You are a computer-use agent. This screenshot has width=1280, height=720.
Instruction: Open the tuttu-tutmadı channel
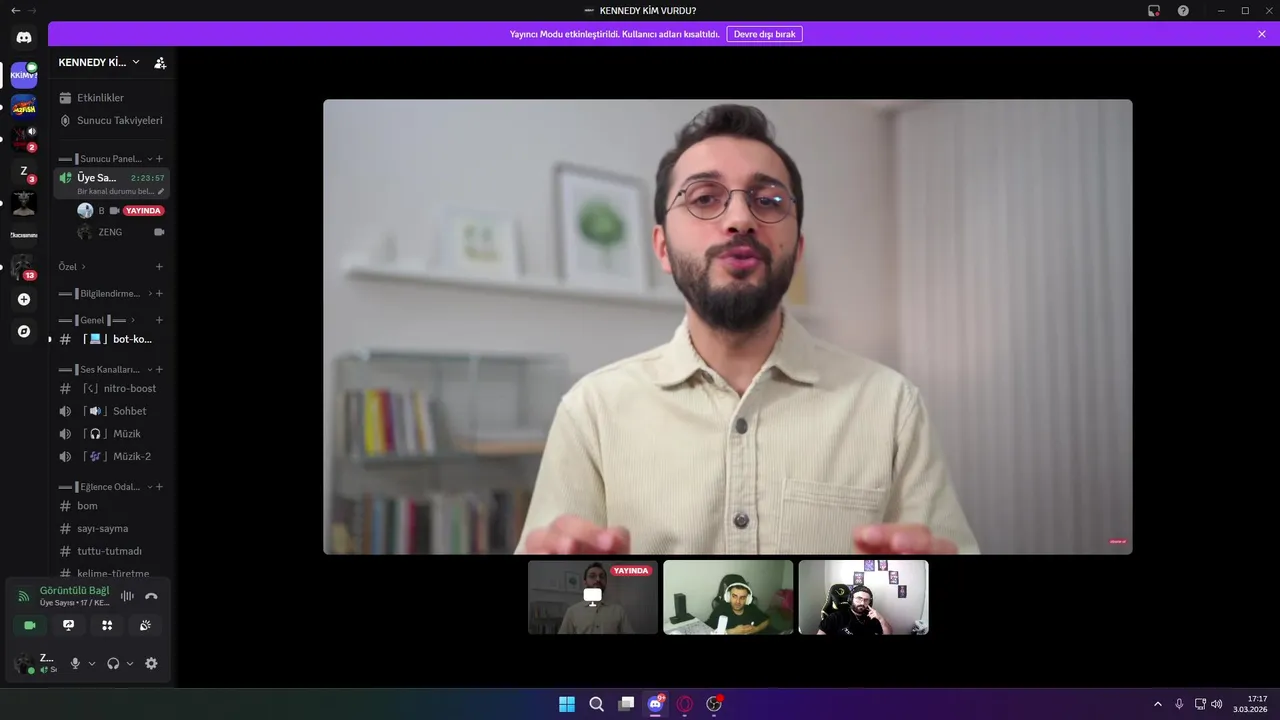111,551
